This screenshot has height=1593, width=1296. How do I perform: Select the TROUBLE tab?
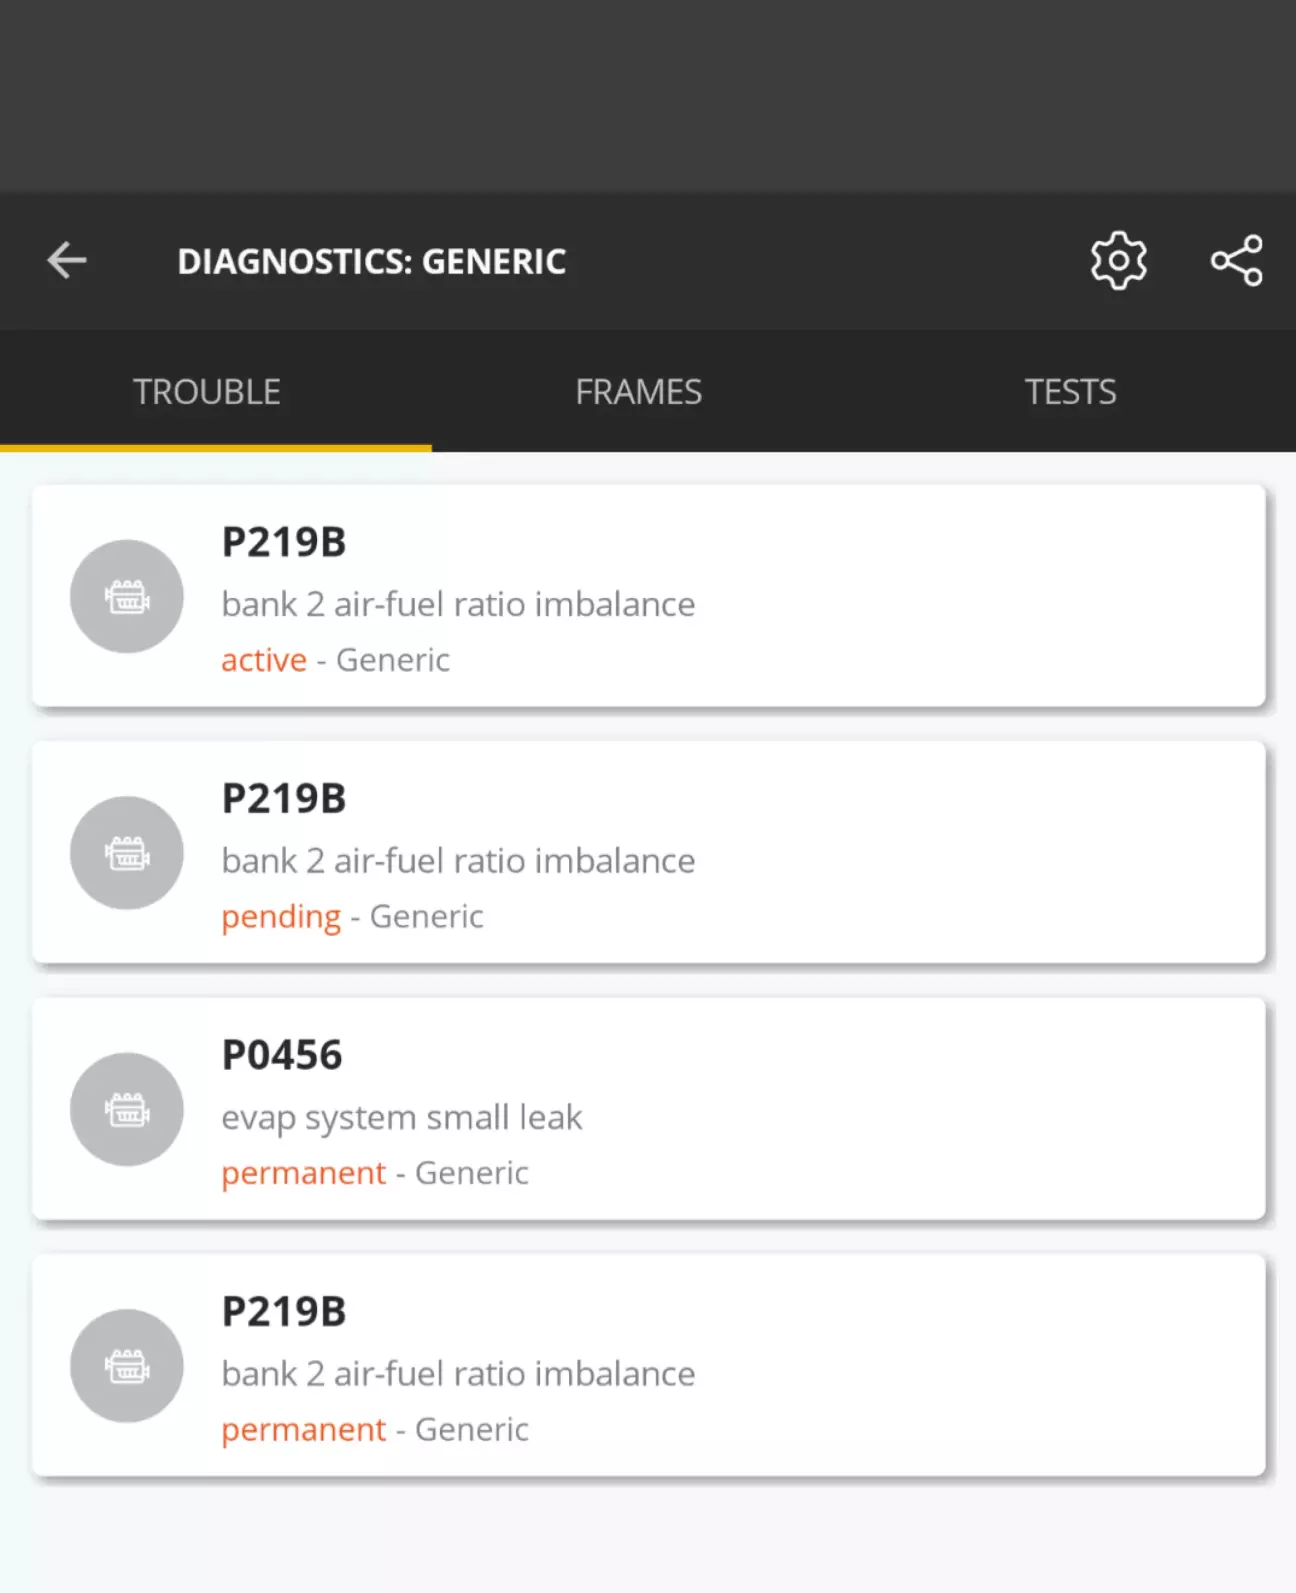(x=207, y=392)
